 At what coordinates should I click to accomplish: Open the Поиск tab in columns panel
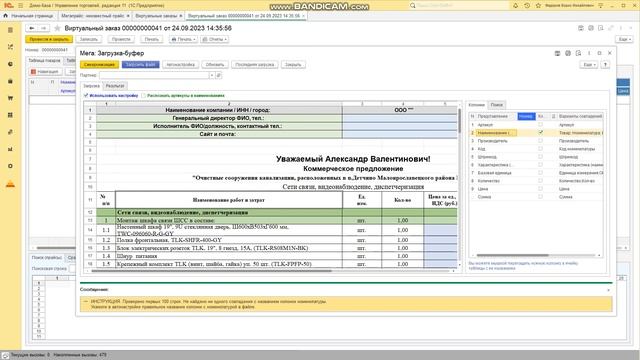(x=496, y=105)
